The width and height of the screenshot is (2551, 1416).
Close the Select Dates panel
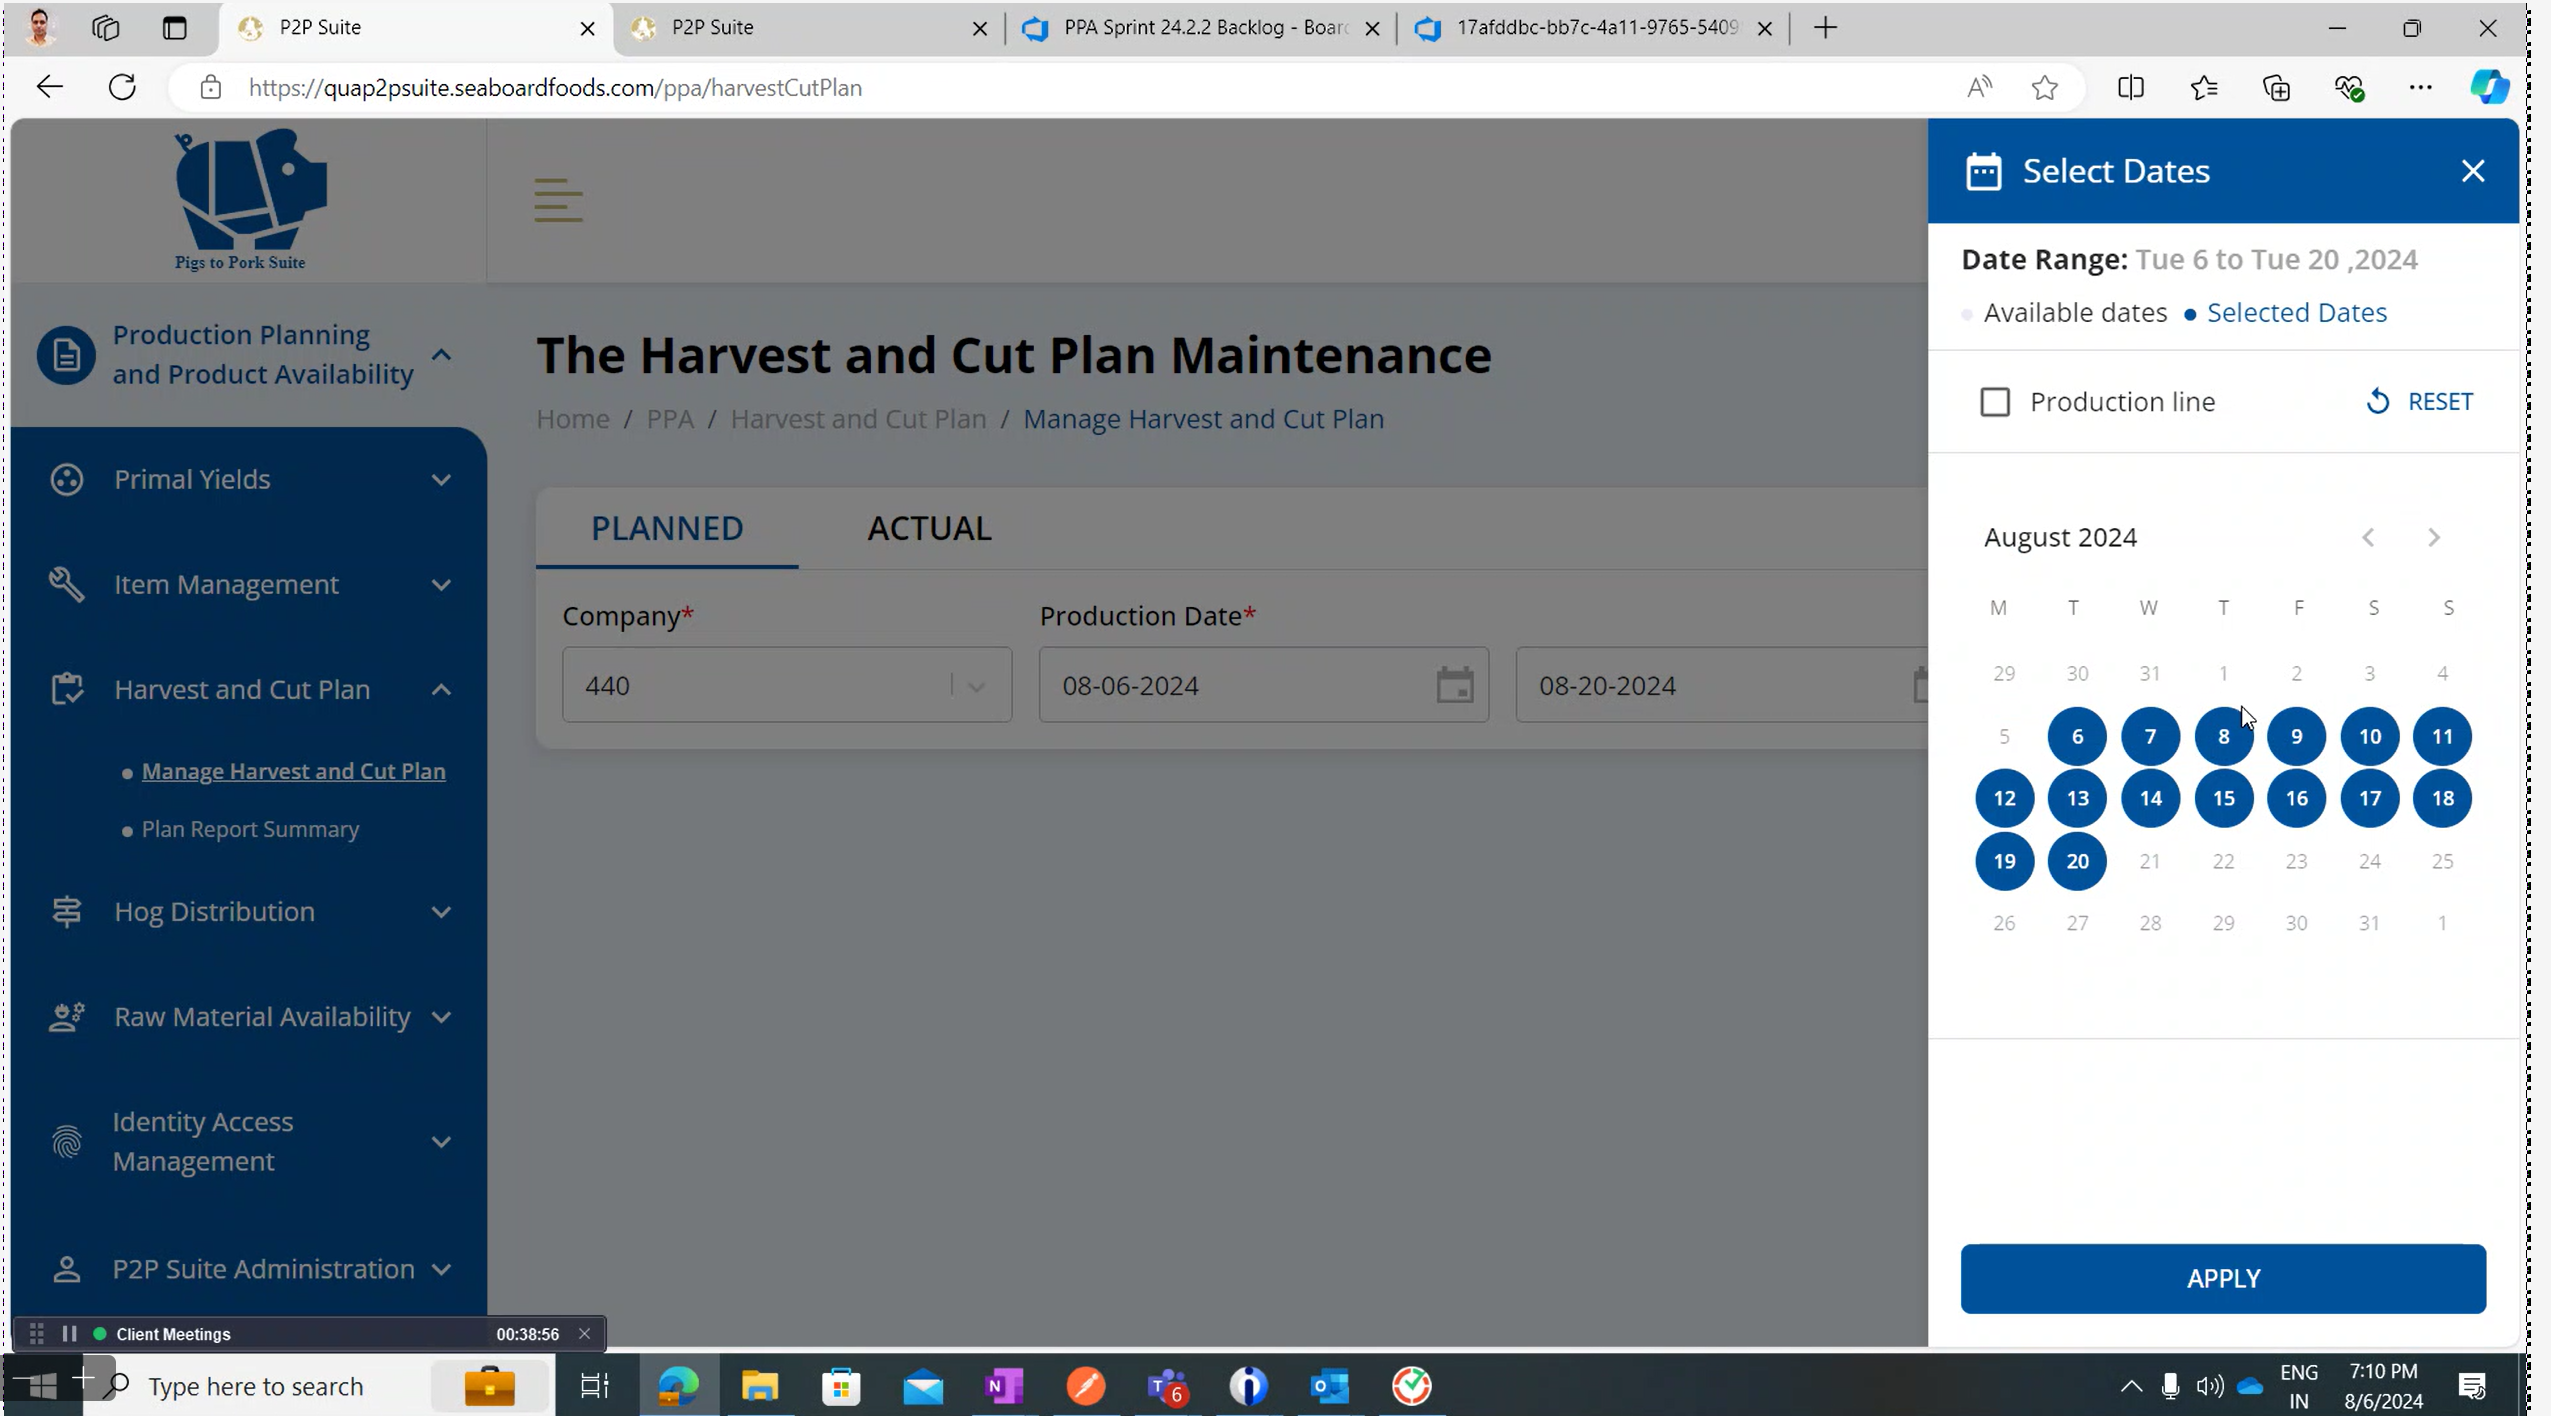click(2472, 171)
